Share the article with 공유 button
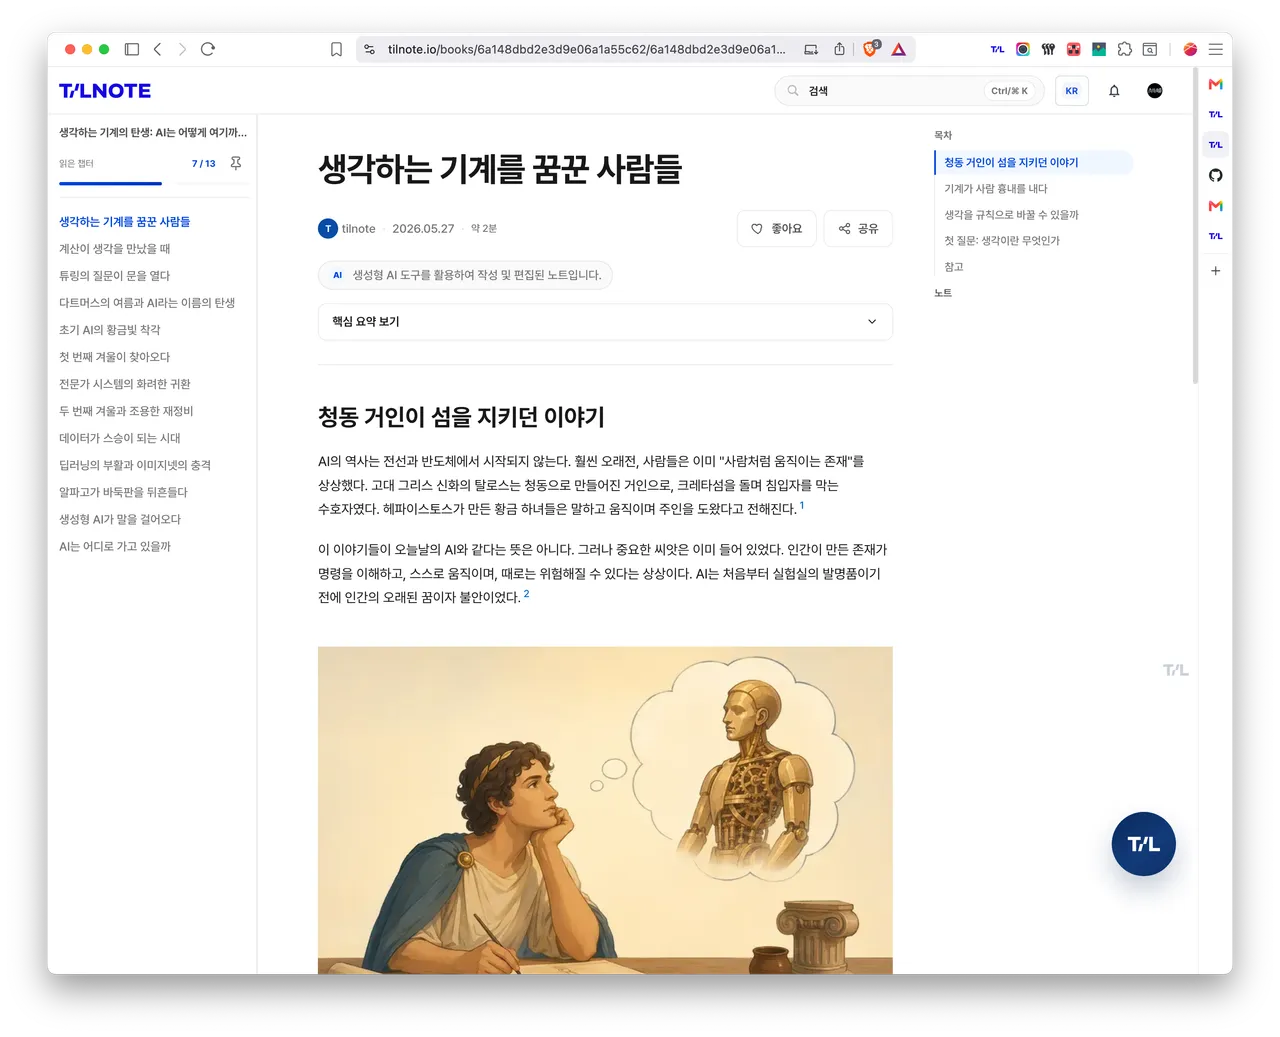This screenshot has height=1037, width=1280. [858, 228]
